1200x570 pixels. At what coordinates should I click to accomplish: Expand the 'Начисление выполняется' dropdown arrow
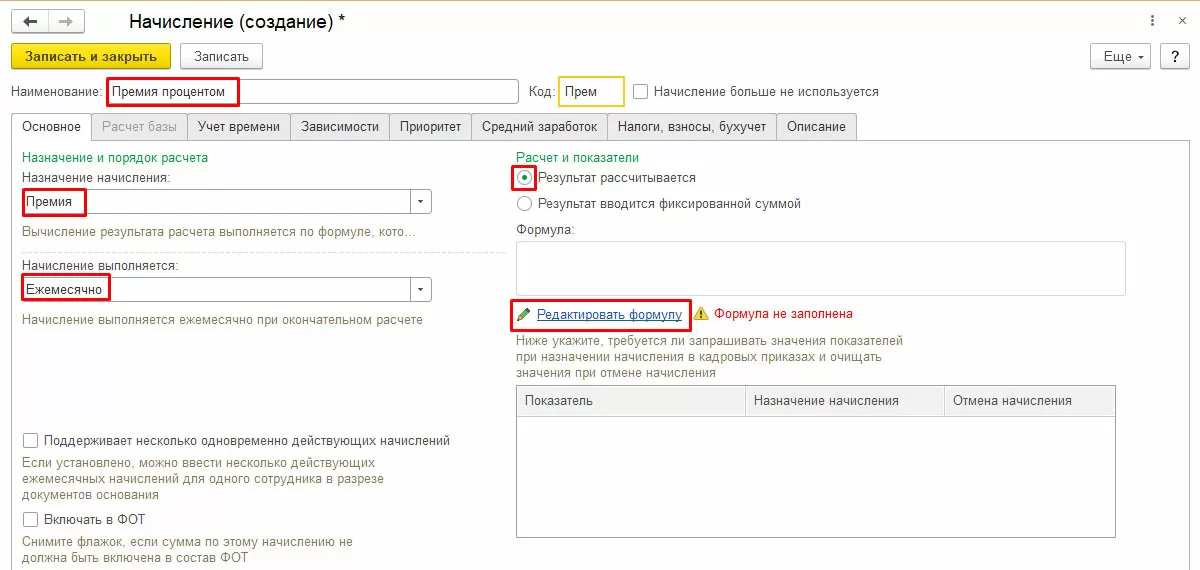(x=421, y=289)
